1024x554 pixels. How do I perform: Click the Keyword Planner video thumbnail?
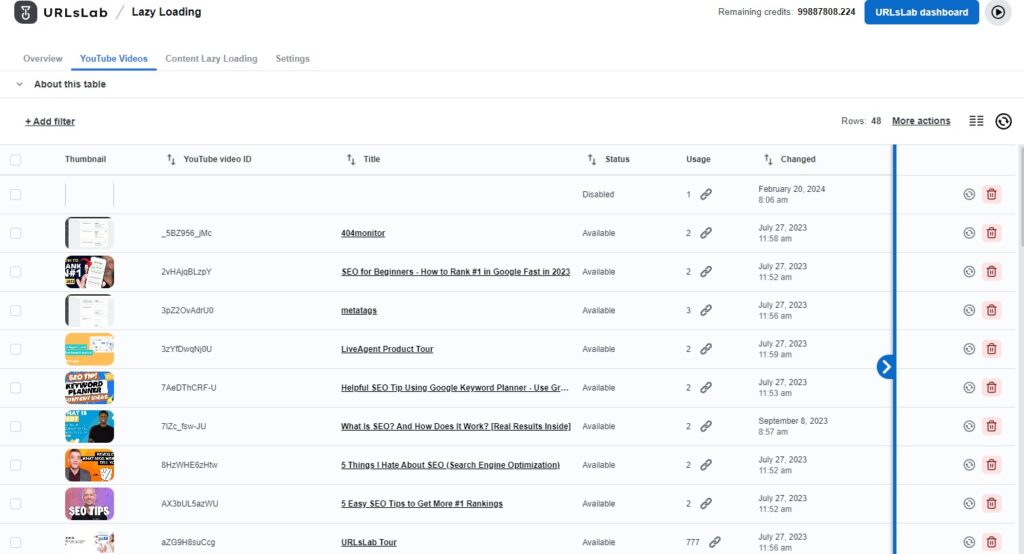coord(89,388)
